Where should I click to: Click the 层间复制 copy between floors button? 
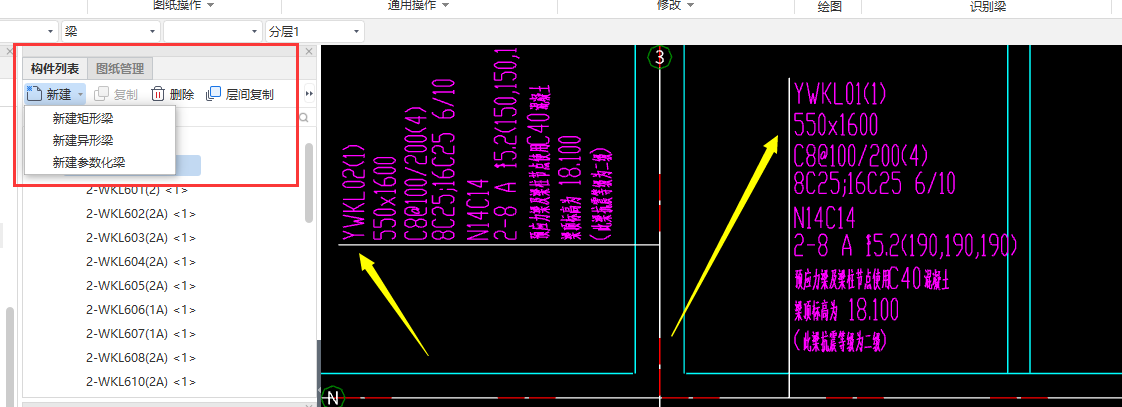pos(239,94)
